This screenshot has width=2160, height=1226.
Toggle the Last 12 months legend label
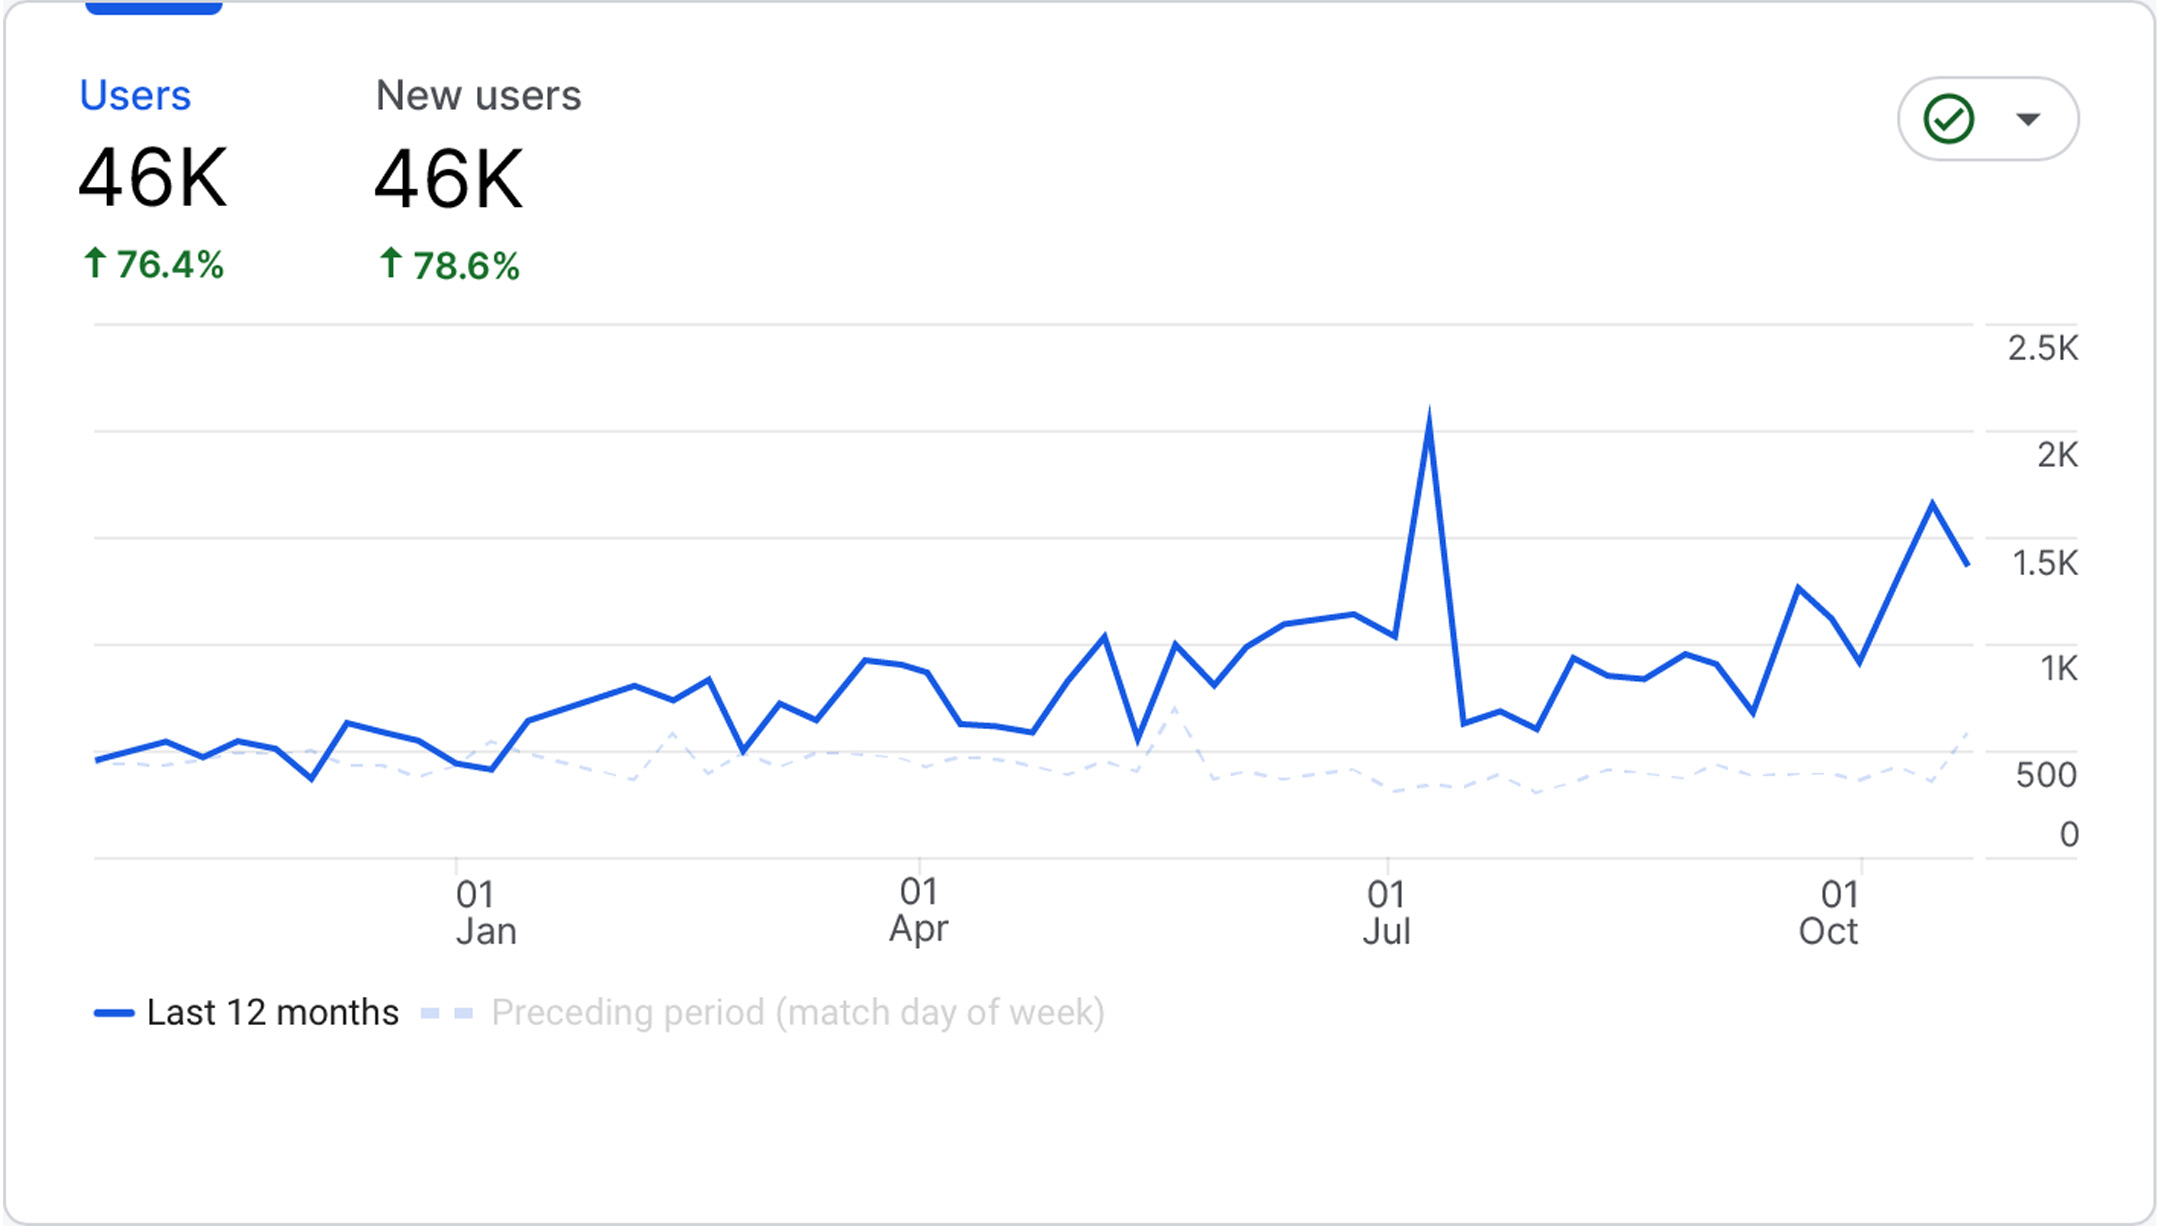tap(272, 1013)
